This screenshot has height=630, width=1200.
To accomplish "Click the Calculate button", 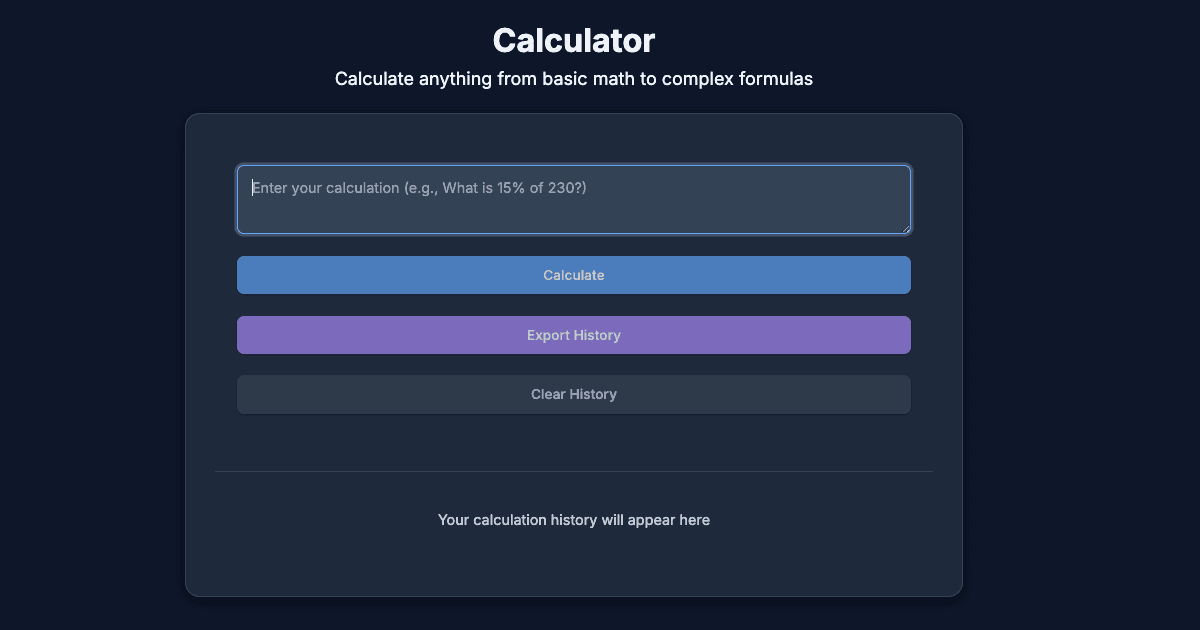I will (x=573, y=274).
